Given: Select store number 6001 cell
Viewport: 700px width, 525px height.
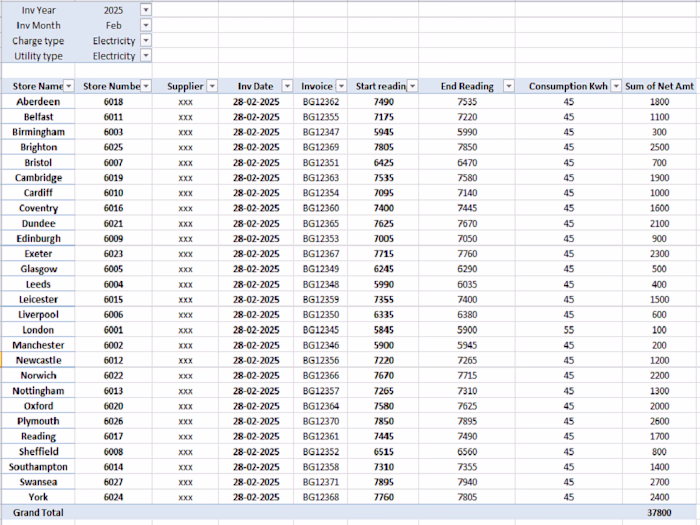Looking at the screenshot, I should click(x=113, y=330).
